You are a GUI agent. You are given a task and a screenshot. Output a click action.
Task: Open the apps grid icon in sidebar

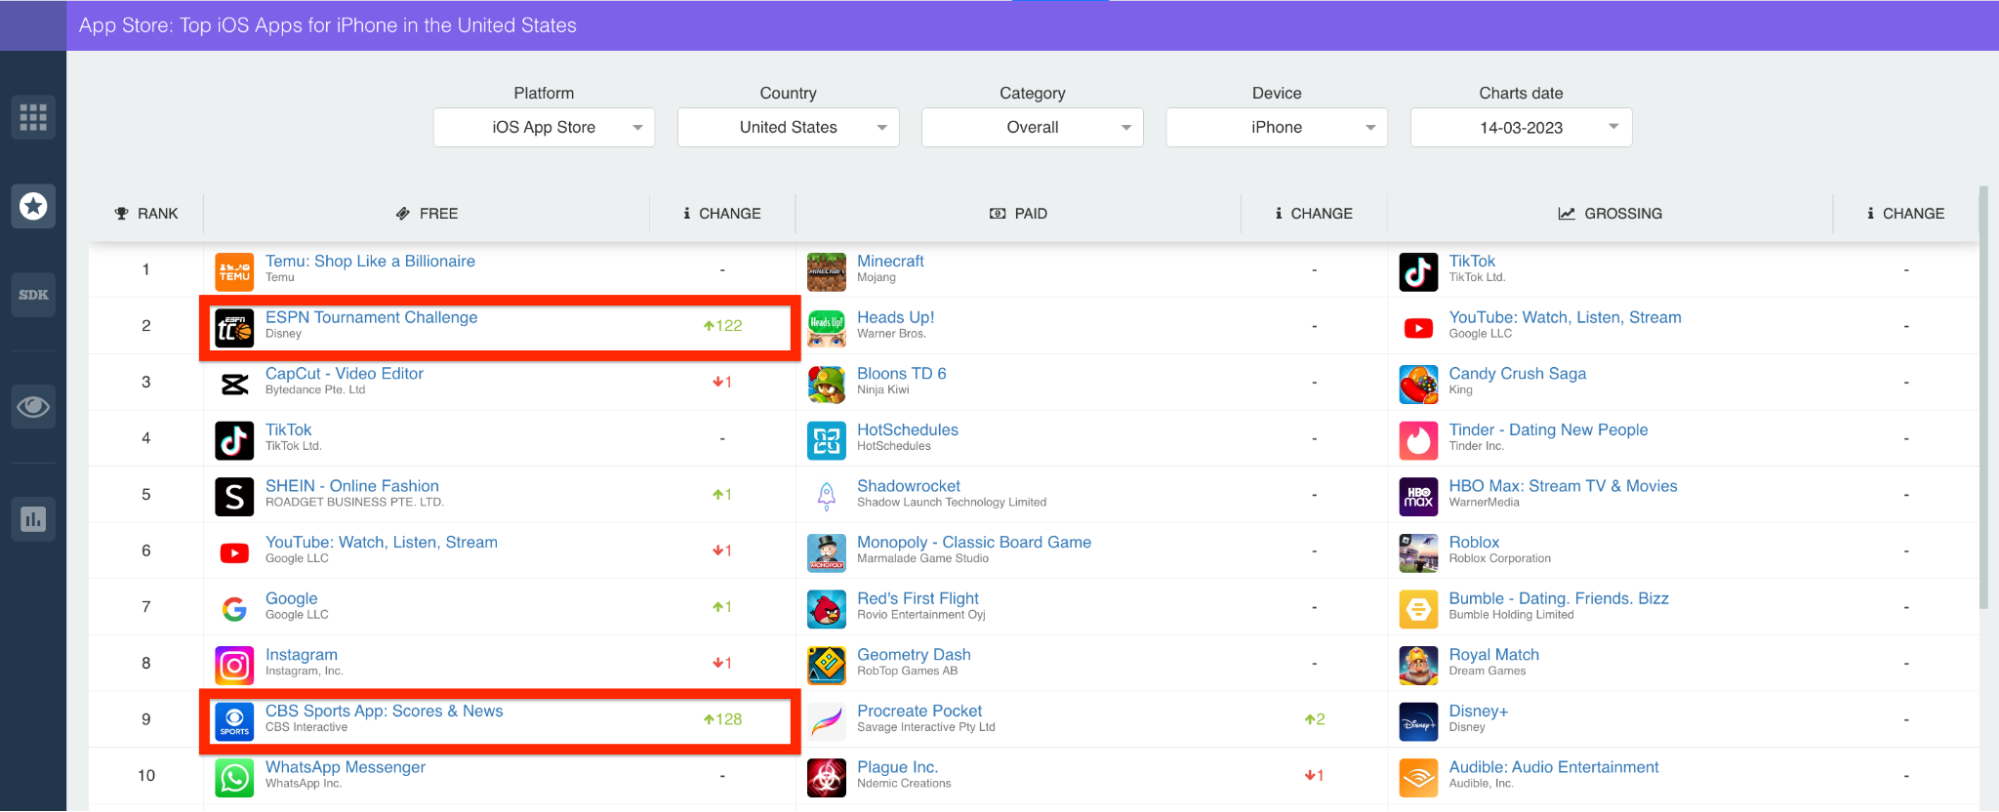point(33,117)
